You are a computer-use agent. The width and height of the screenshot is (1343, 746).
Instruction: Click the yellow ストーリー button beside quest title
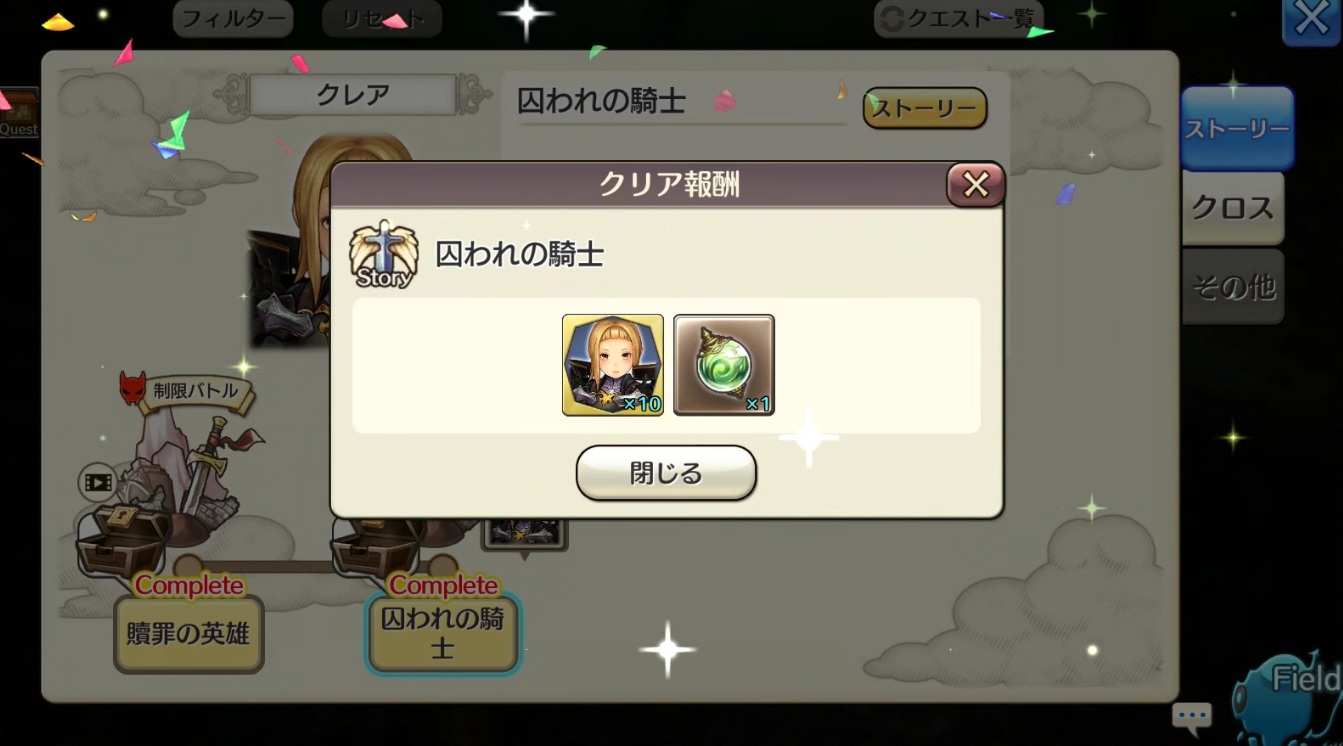pyautogui.click(x=925, y=109)
